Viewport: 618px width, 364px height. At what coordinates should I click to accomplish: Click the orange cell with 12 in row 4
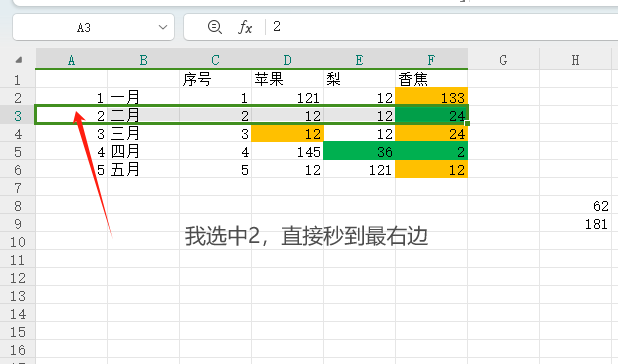(287, 134)
